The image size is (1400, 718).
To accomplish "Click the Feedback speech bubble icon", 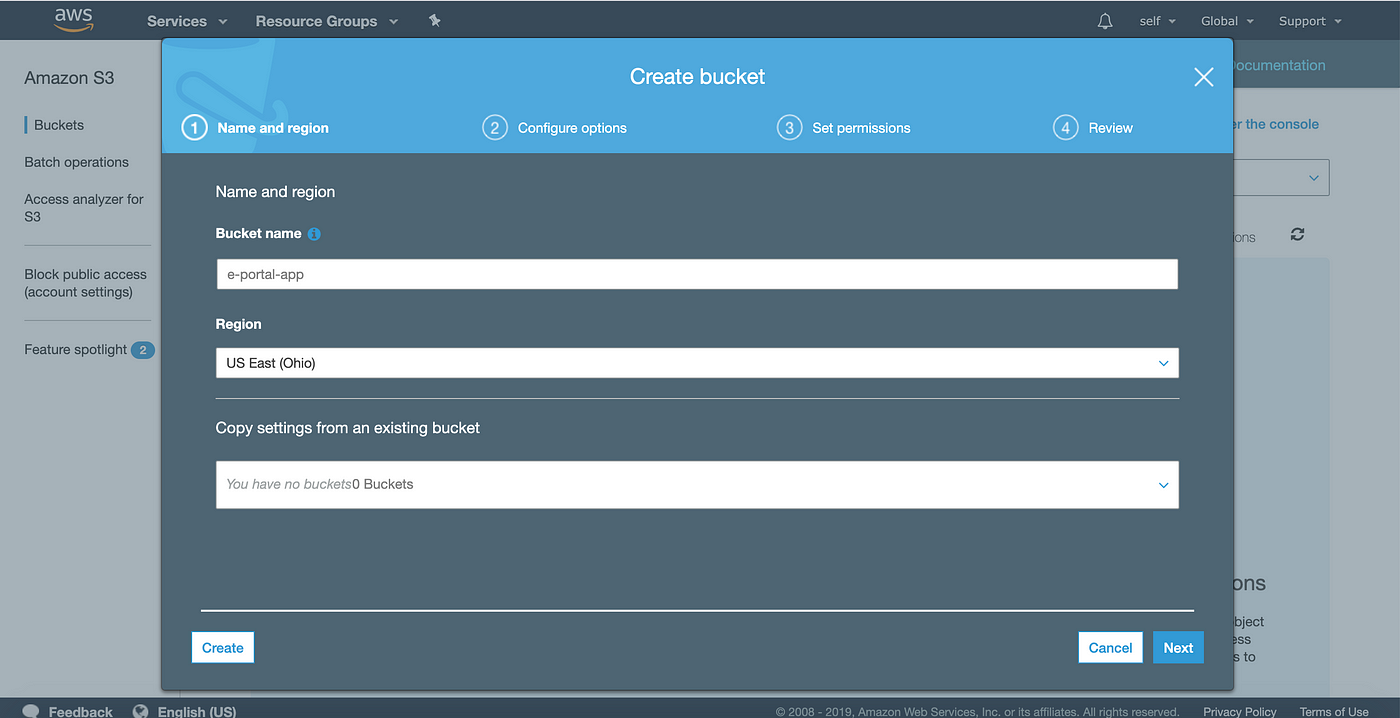I will (x=31, y=711).
